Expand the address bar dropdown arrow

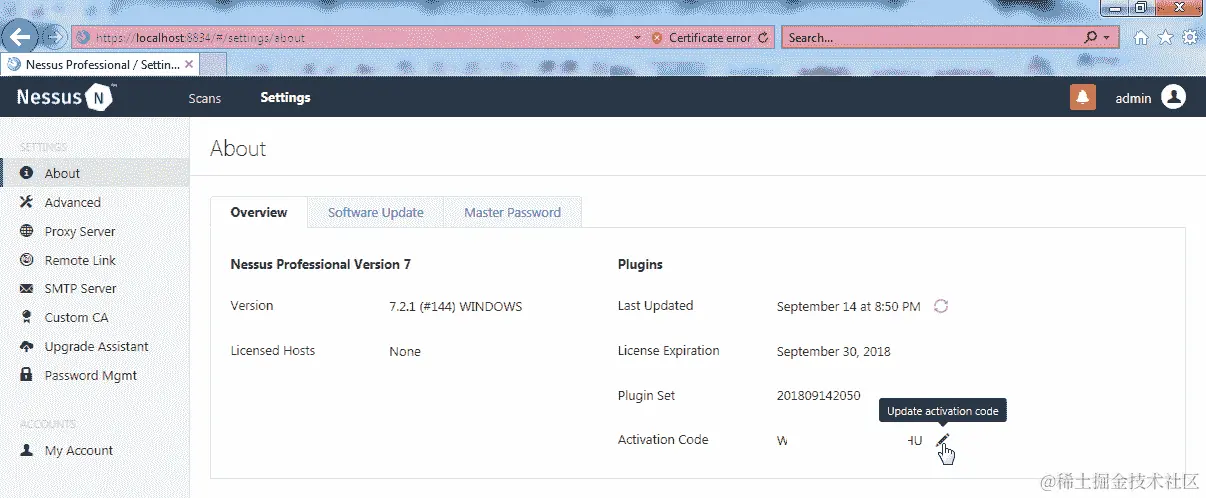pos(638,38)
